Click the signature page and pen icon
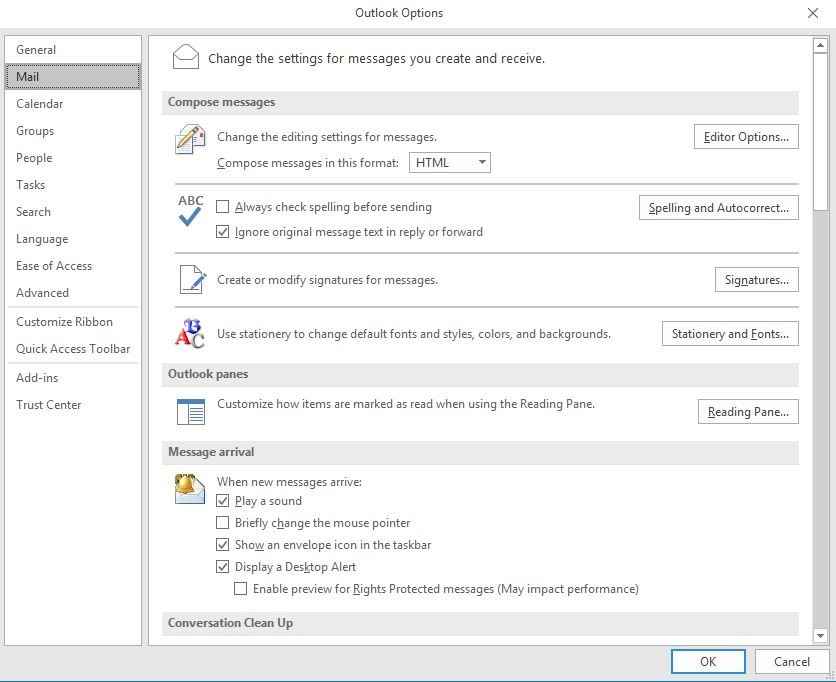This screenshot has width=836, height=682. [x=190, y=279]
